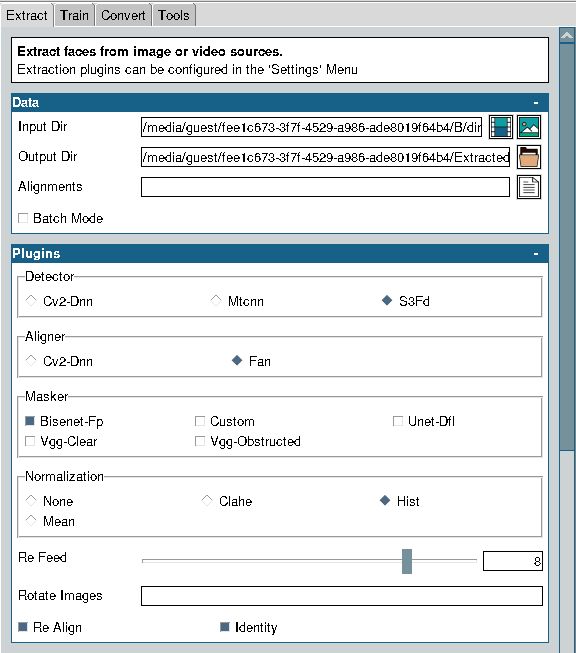Switch to the Extract tab

[27, 15]
